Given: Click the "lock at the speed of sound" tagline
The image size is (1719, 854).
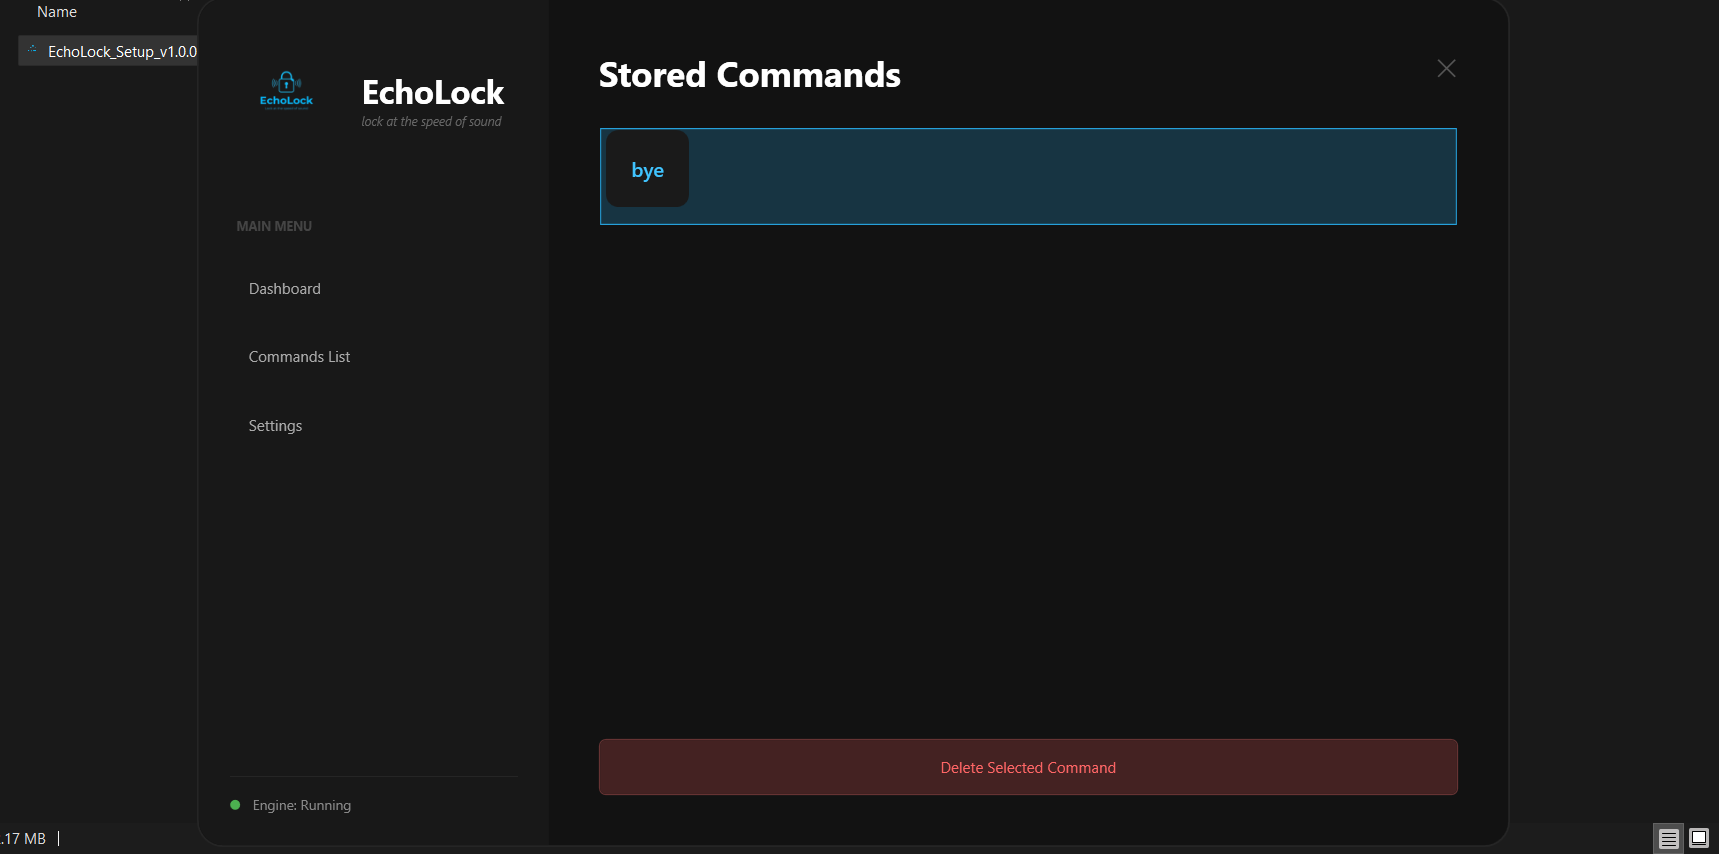Looking at the screenshot, I should pyautogui.click(x=431, y=122).
